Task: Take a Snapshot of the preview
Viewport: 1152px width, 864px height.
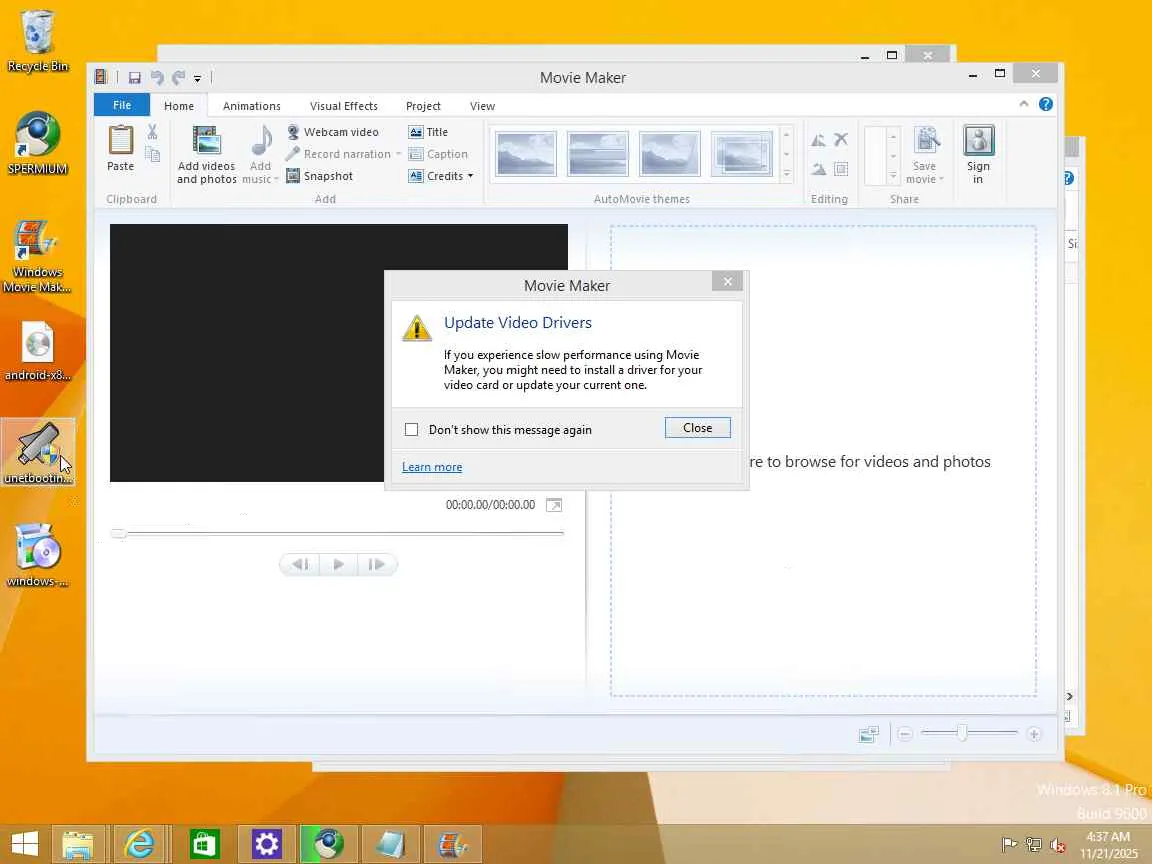Action: pos(320,176)
